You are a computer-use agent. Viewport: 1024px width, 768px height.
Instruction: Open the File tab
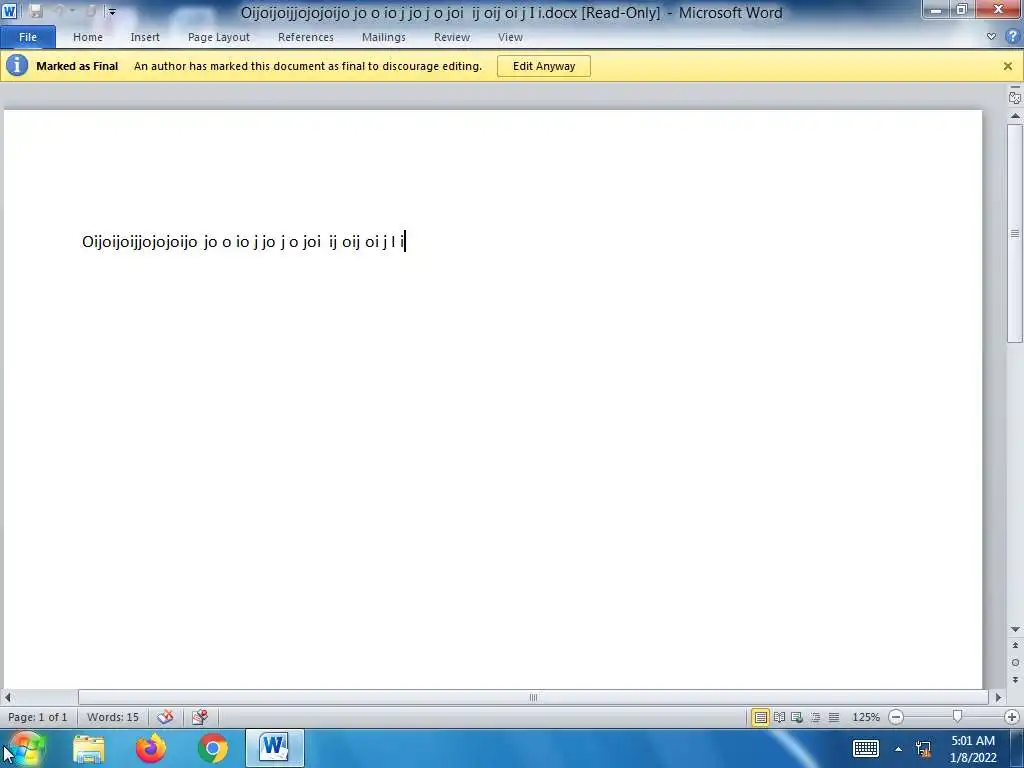(x=28, y=37)
